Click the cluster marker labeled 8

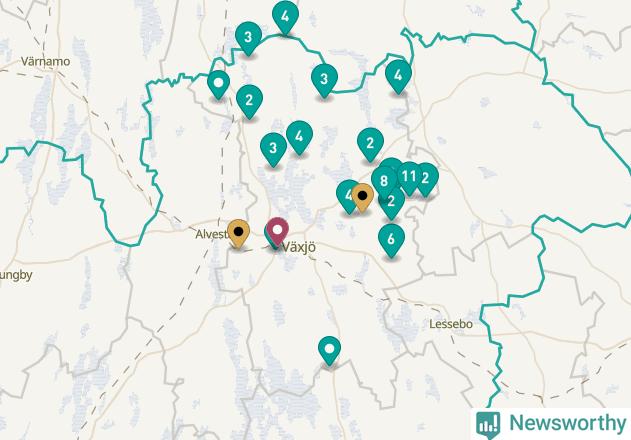point(384,182)
